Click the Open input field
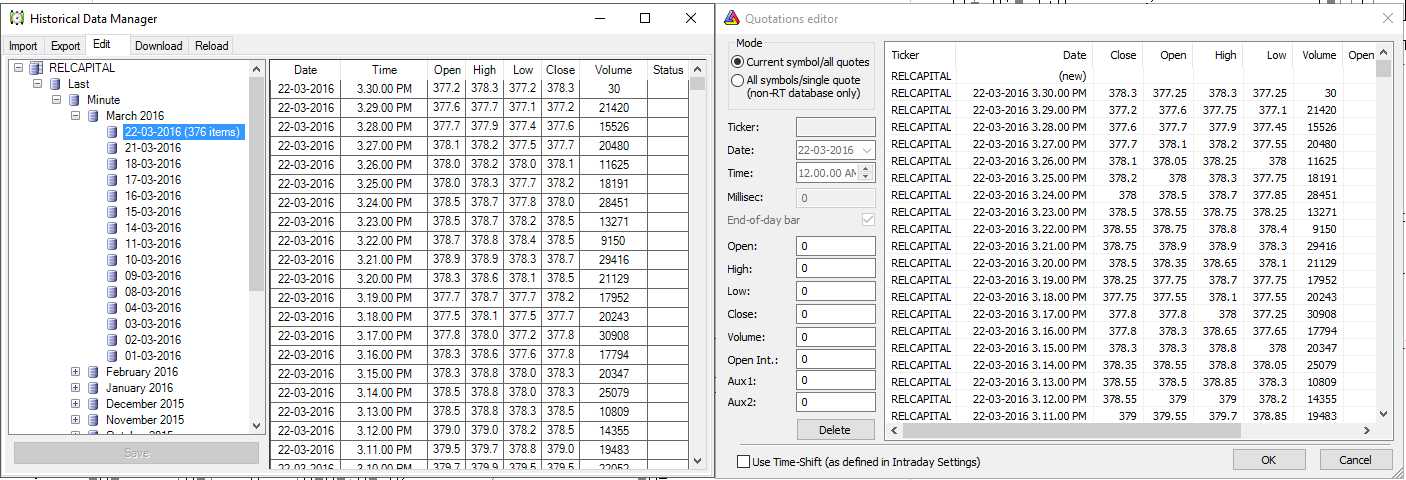This screenshot has height=480, width=1406. tap(835, 246)
